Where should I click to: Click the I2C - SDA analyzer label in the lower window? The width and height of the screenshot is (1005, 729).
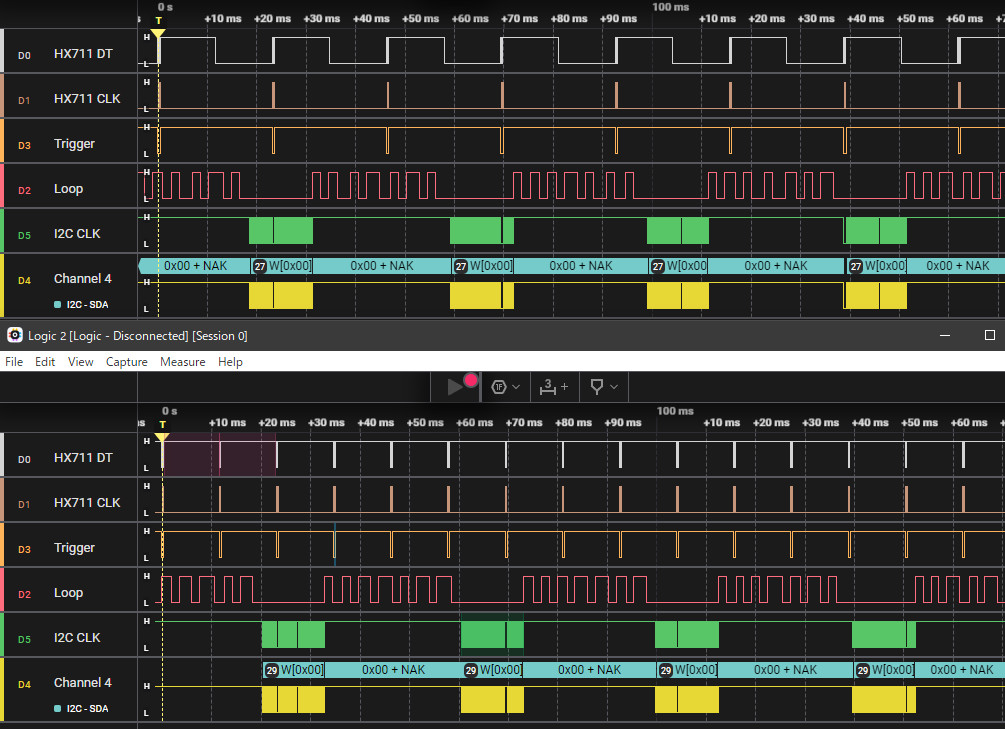click(x=87, y=708)
